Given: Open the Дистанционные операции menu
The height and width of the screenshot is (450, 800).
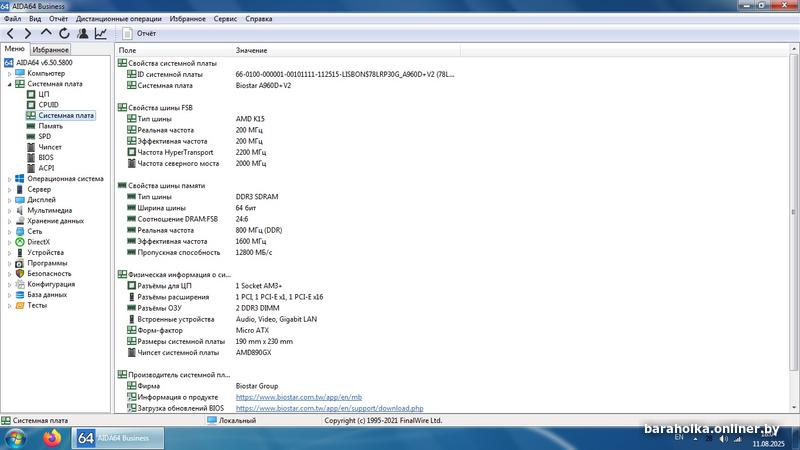Looking at the screenshot, I should [x=118, y=19].
